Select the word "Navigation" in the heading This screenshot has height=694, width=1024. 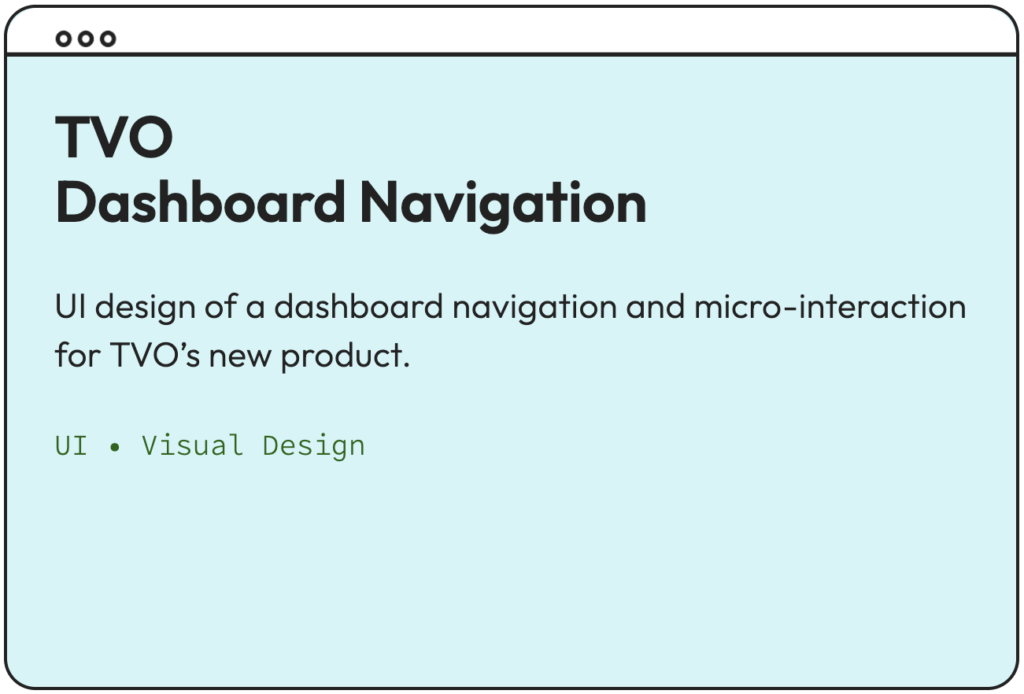pos(503,202)
